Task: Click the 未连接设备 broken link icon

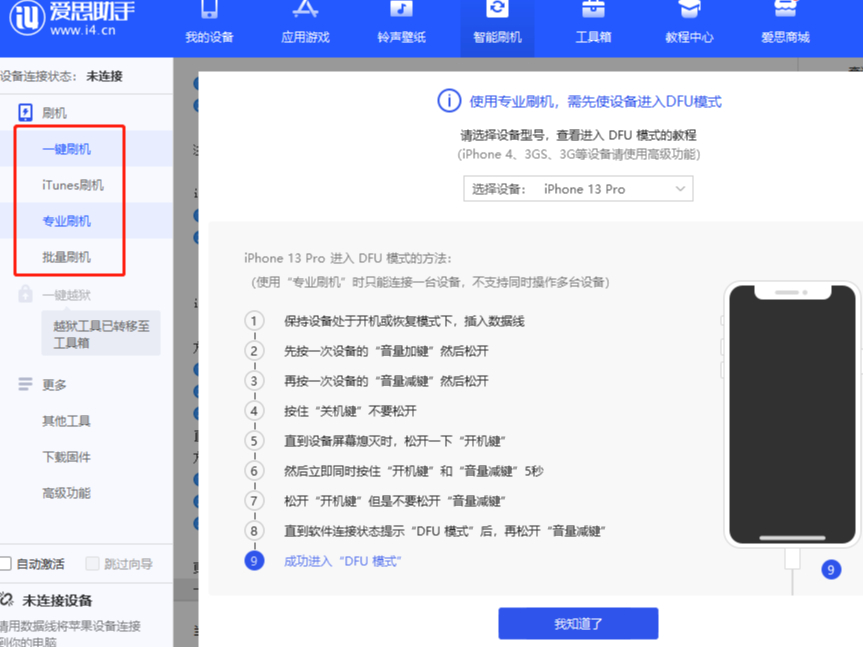Action: tap(7, 599)
